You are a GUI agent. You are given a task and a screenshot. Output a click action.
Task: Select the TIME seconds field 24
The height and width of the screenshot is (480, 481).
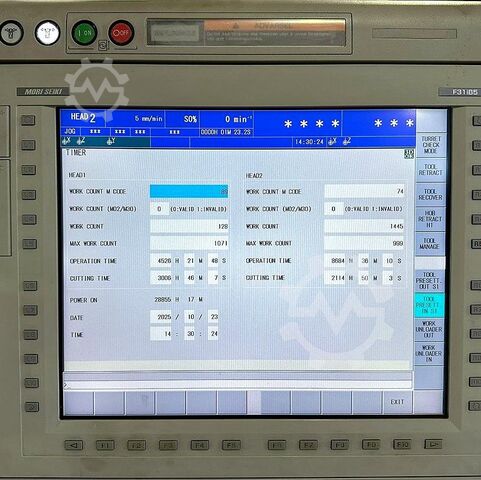point(213,334)
